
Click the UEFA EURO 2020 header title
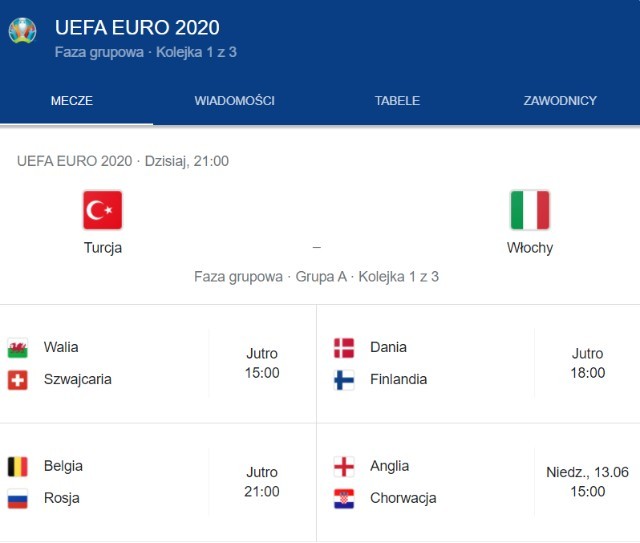pyautogui.click(x=137, y=27)
